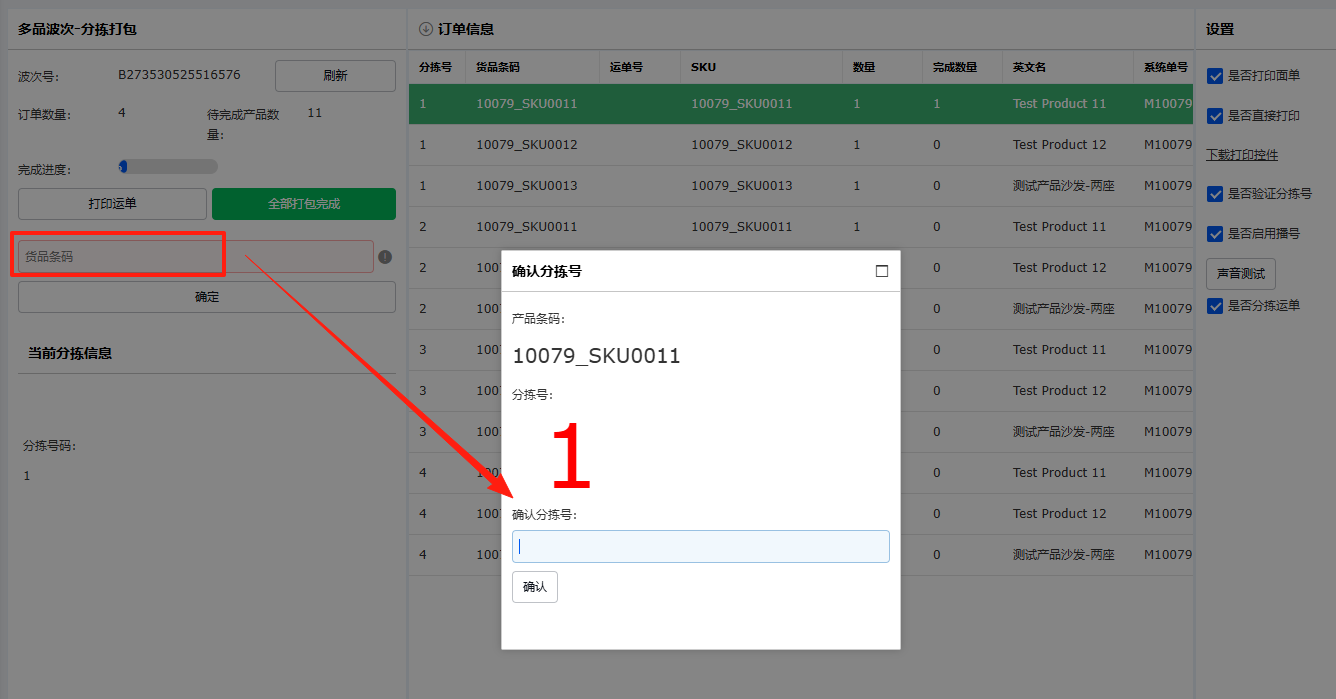
Task: Click the SKU column header
Action: [703, 67]
